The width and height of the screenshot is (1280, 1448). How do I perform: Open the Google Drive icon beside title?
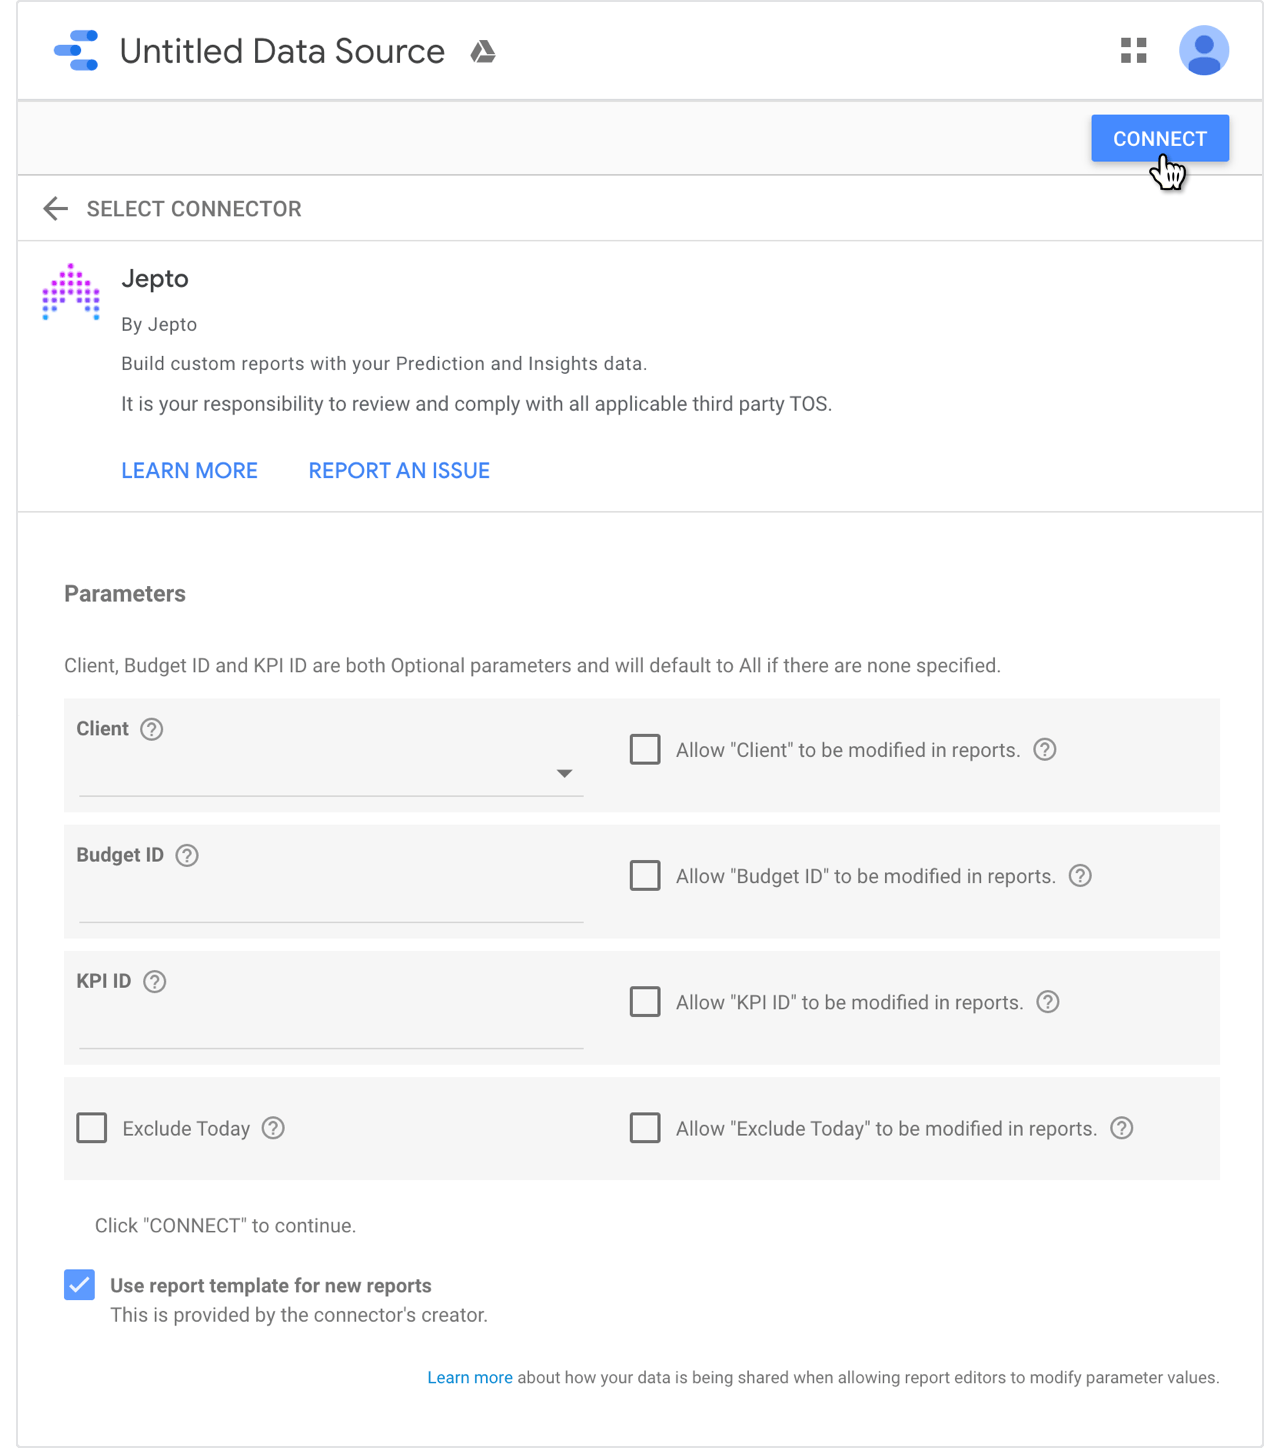(483, 51)
